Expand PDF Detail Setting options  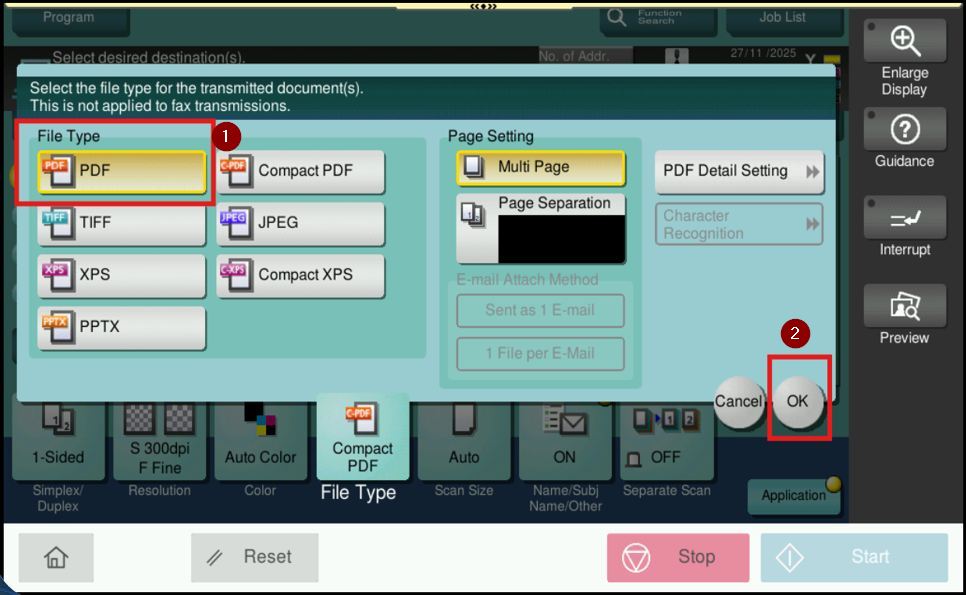pyautogui.click(x=739, y=172)
